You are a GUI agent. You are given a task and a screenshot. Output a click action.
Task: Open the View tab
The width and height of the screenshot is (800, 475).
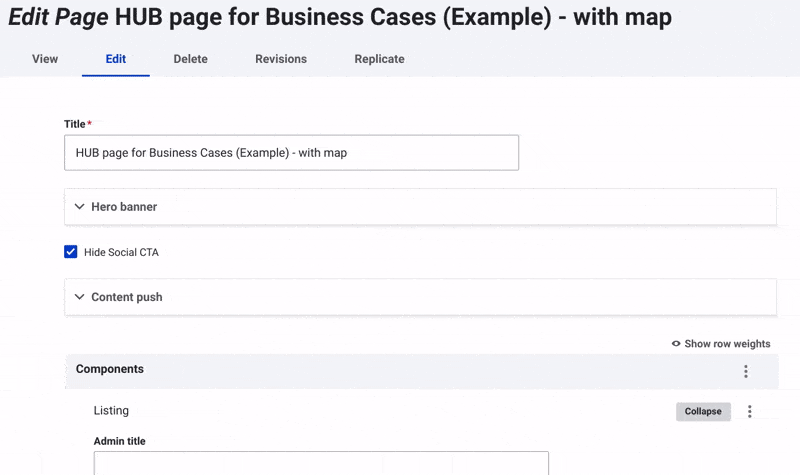(x=45, y=59)
